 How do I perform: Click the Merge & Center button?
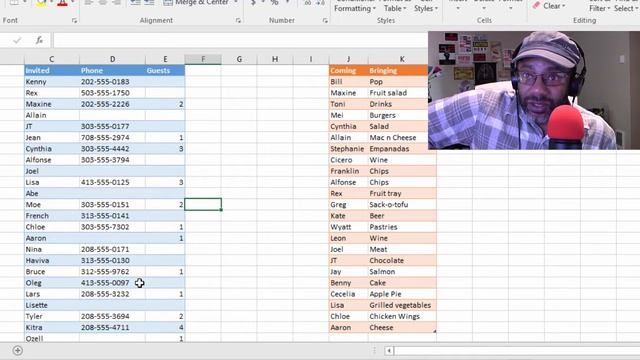(x=196, y=3)
